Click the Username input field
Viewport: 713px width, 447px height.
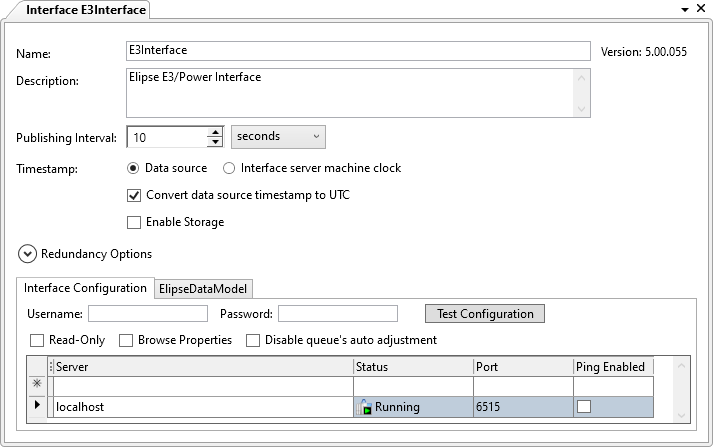[148, 314]
